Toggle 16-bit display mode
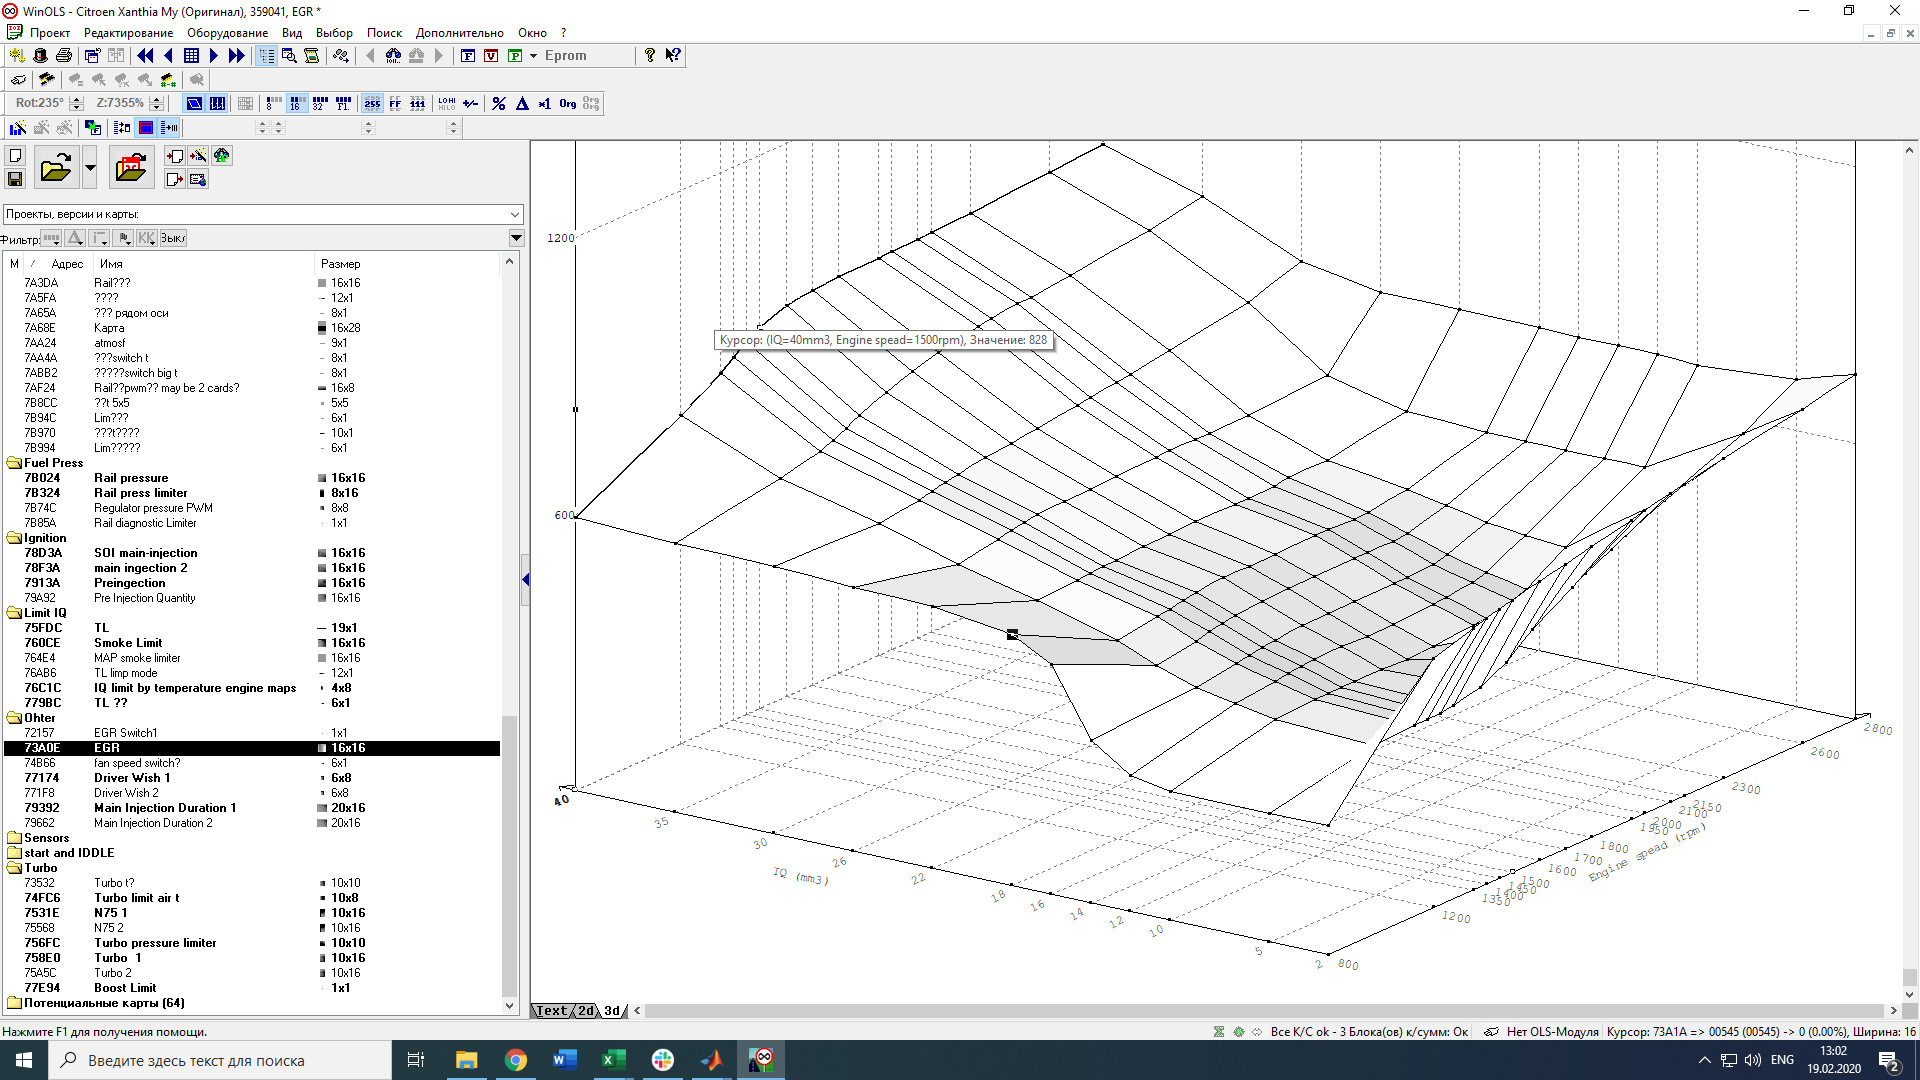The height and width of the screenshot is (1080, 1920). [x=297, y=103]
